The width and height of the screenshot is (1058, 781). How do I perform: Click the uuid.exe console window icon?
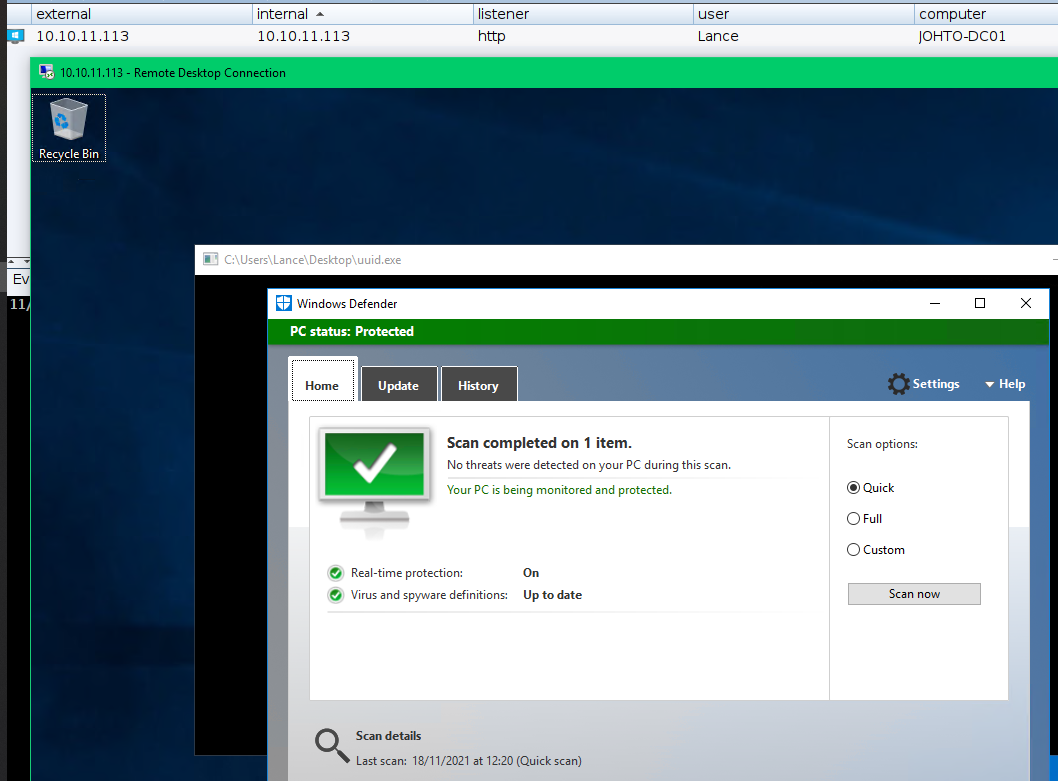[x=211, y=260]
